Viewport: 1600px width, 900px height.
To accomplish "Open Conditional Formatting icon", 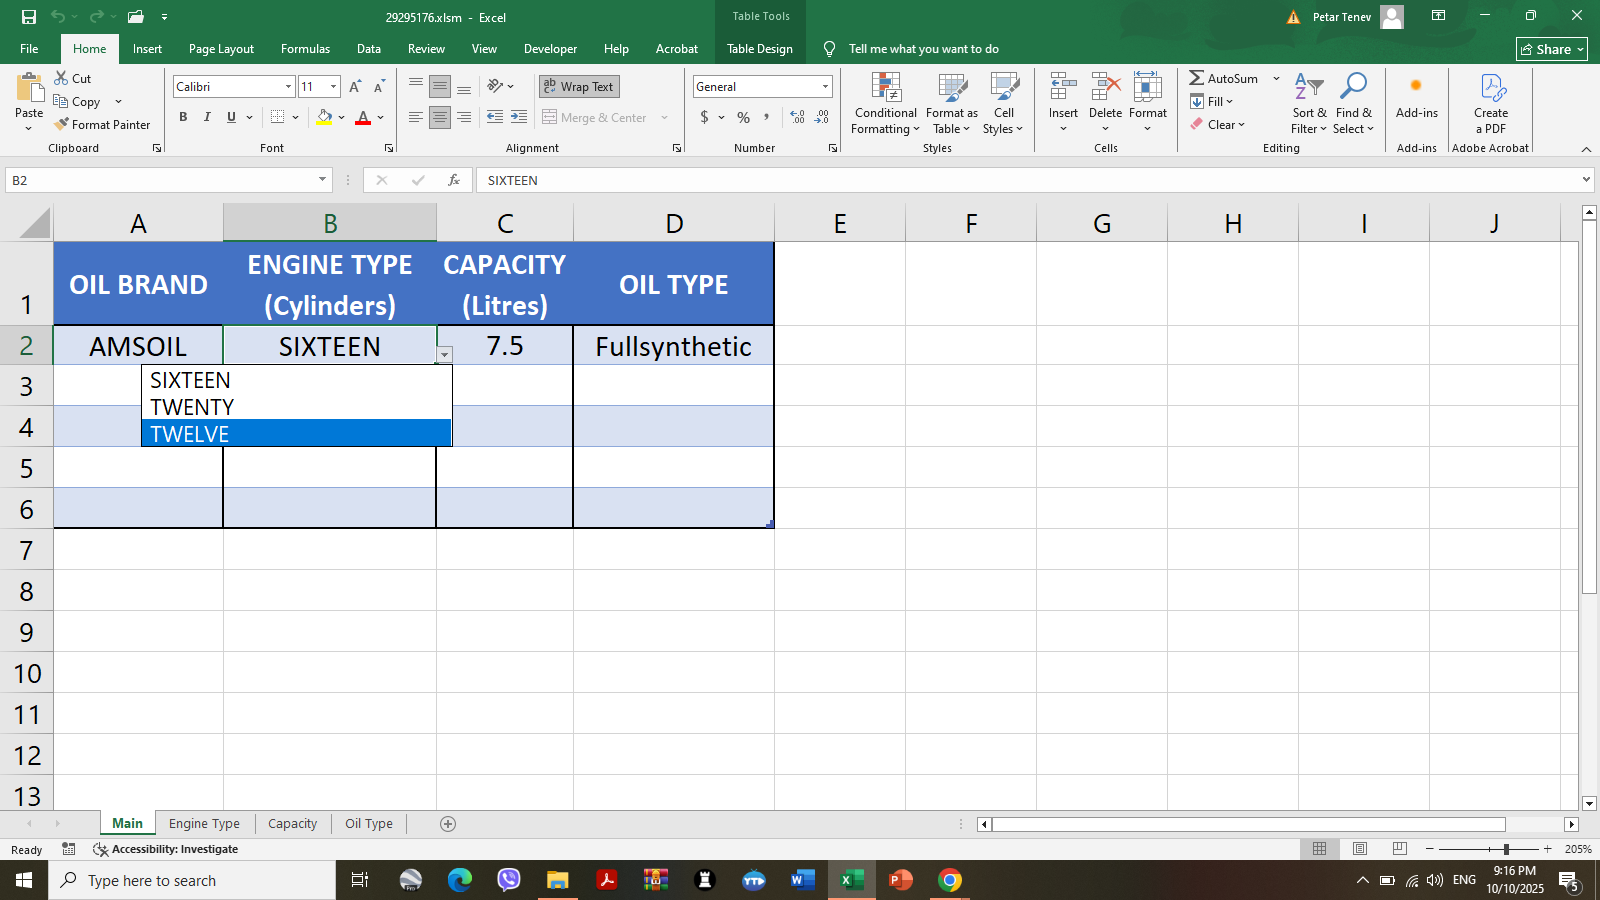I will [x=885, y=88].
